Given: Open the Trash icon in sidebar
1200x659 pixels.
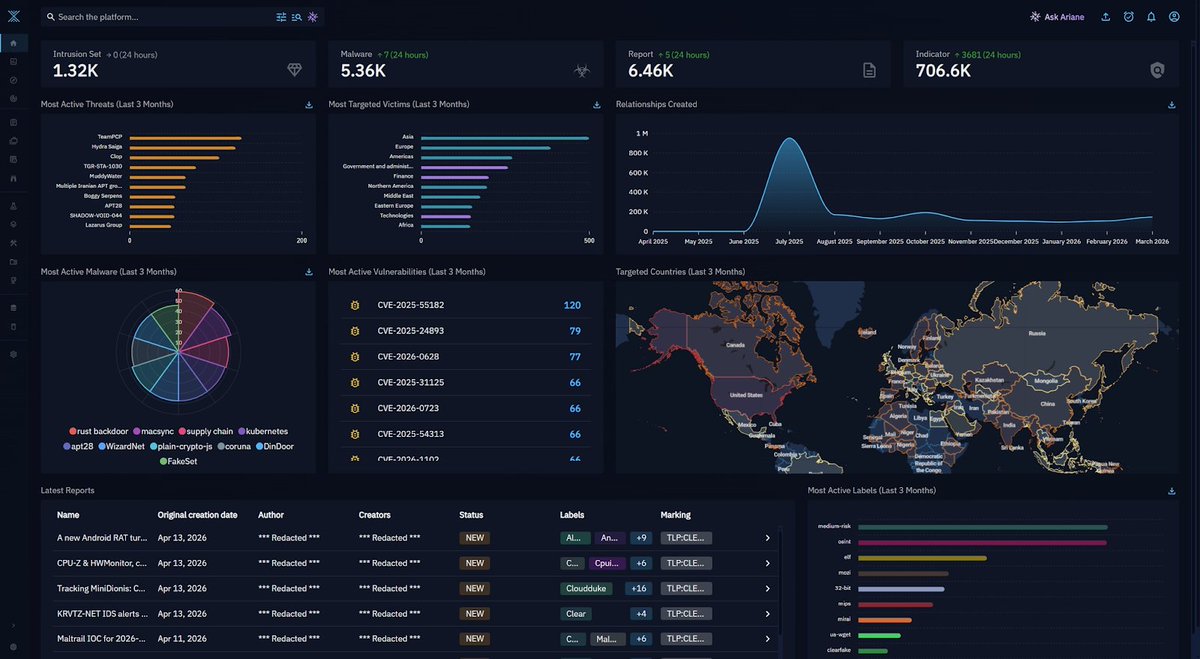Looking at the screenshot, I should coord(13,326).
